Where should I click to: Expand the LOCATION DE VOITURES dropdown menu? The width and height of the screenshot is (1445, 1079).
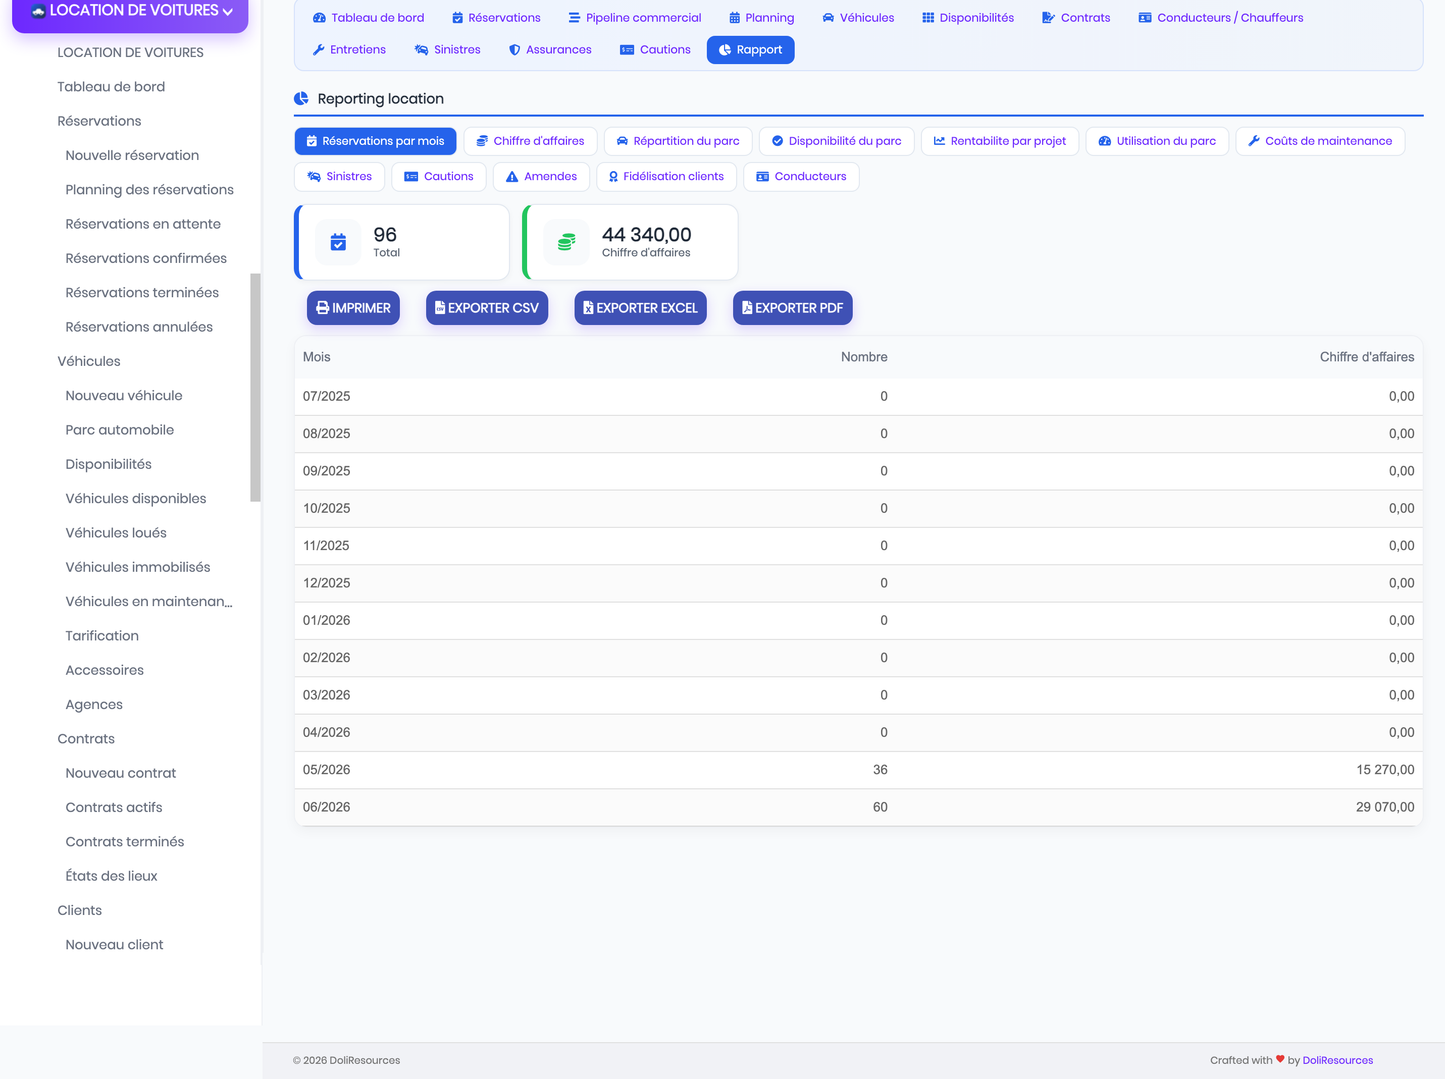(130, 12)
